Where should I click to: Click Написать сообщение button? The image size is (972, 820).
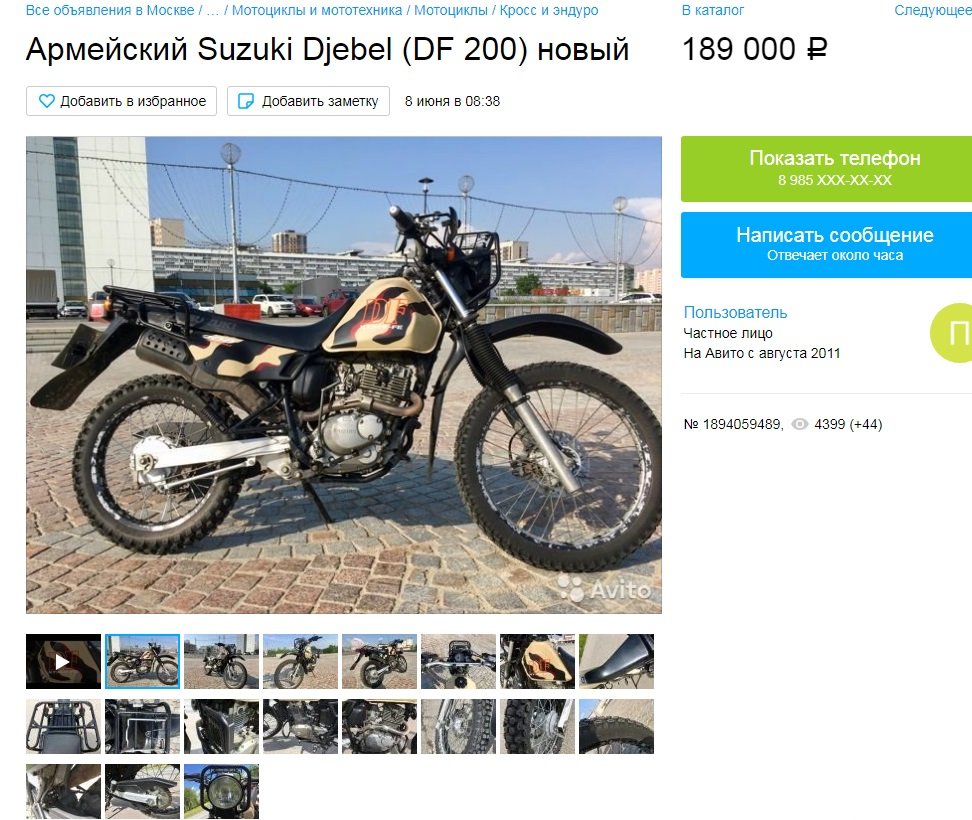click(x=826, y=245)
